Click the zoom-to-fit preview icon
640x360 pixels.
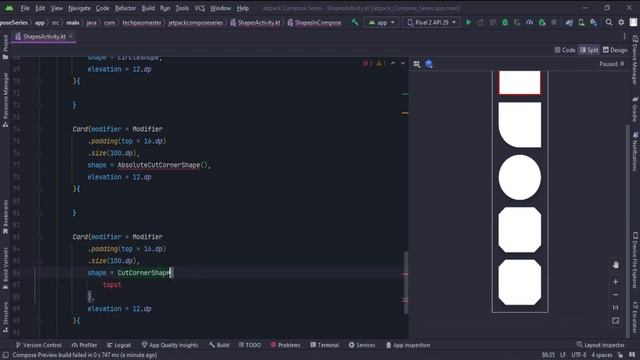click(x=616, y=320)
